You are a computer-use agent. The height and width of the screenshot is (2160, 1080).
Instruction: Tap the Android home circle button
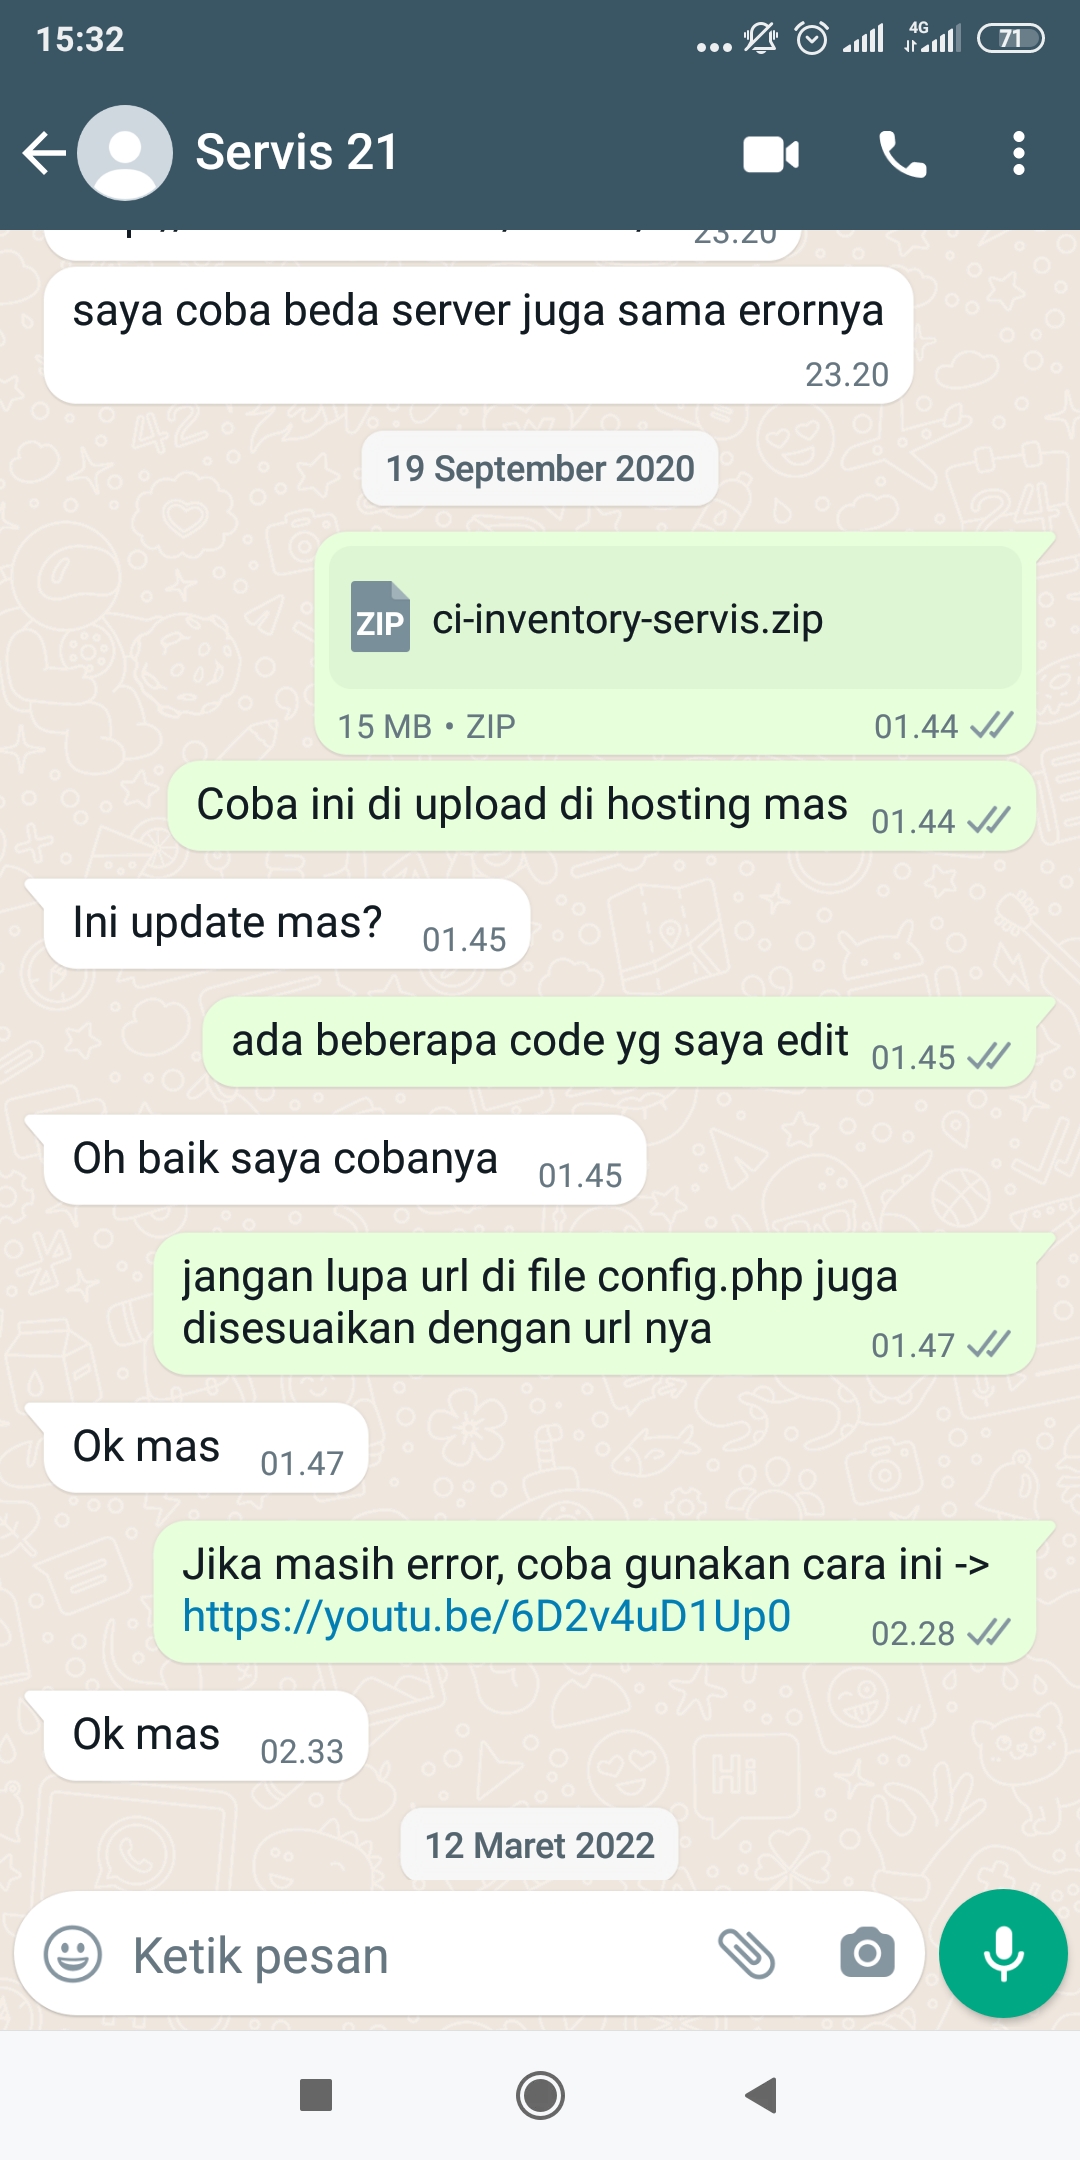pos(540,2095)
